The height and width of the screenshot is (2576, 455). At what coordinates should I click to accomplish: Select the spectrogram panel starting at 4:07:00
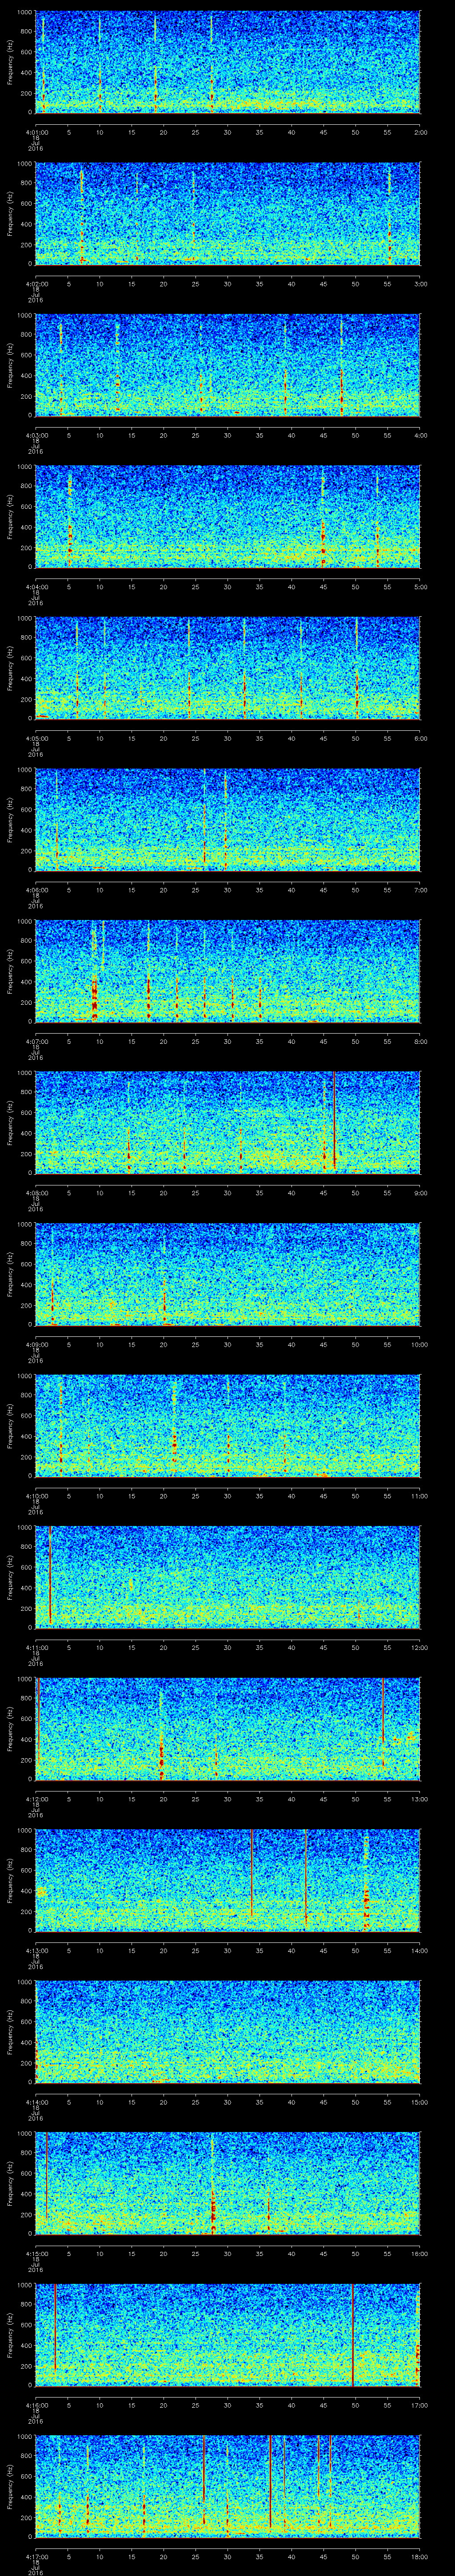click(x=227, y=970)
